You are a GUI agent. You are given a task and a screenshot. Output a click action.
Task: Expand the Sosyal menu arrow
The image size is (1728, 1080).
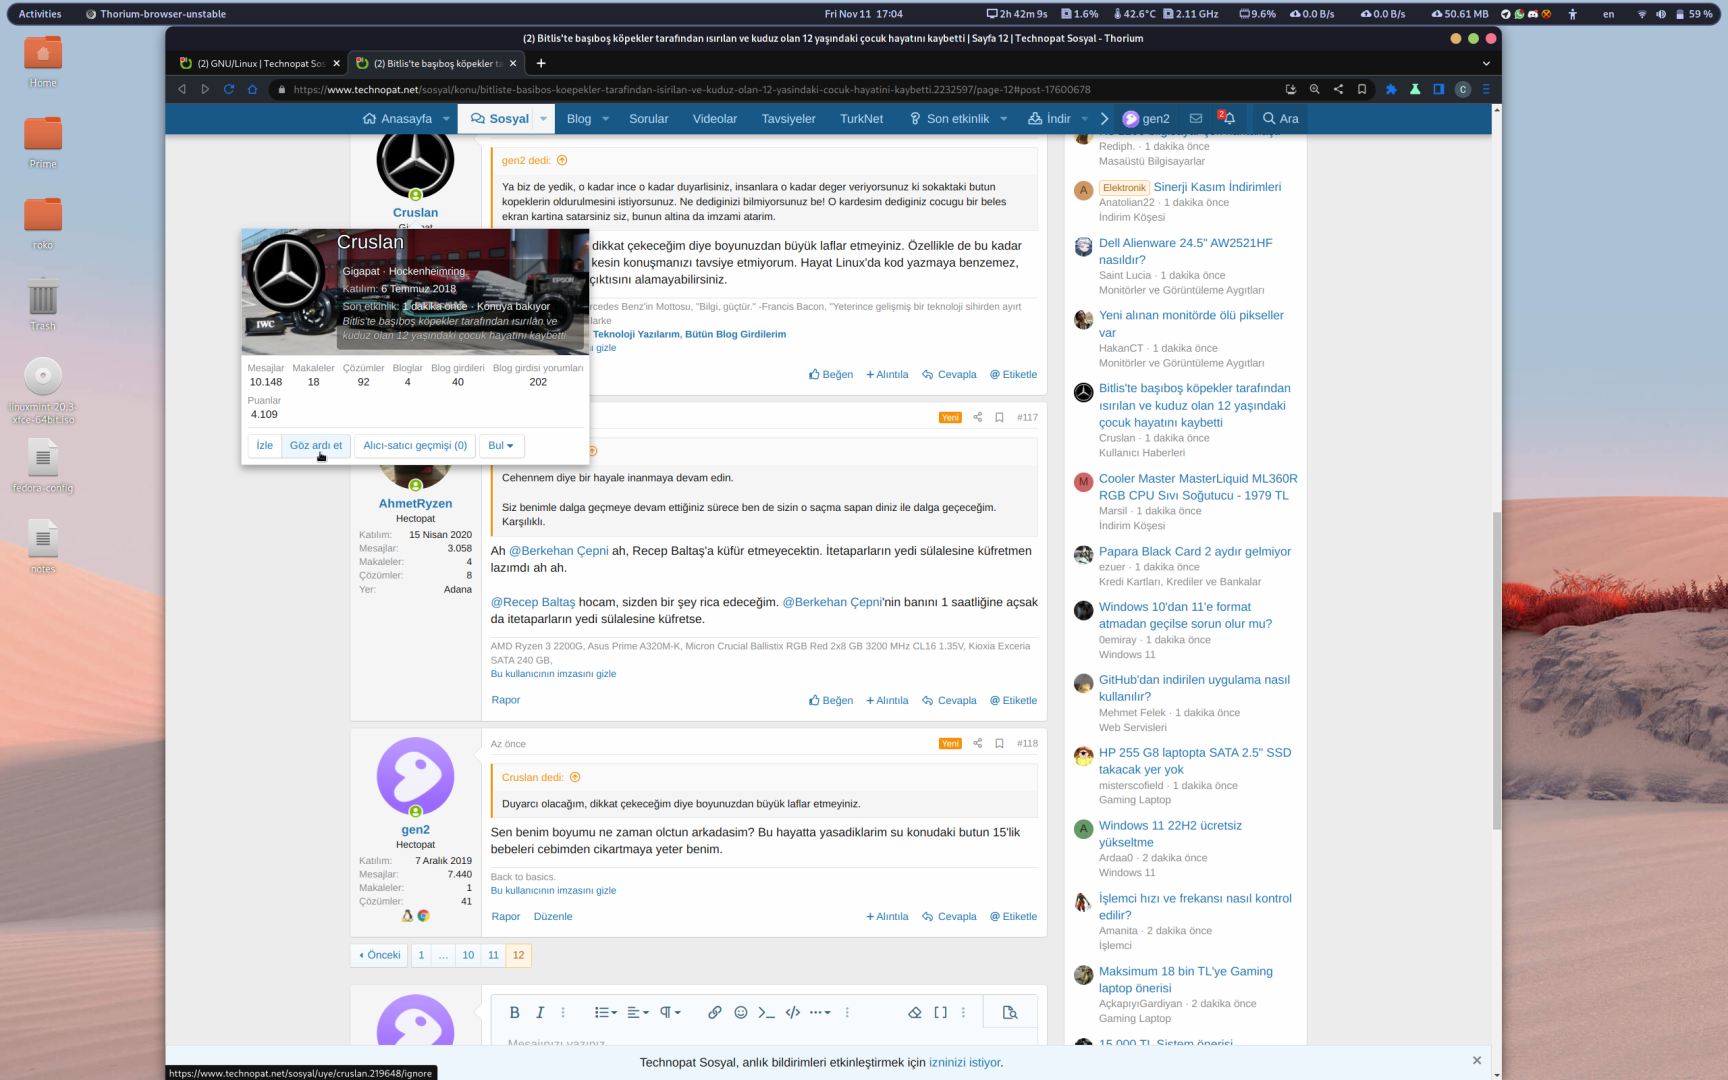pos(543,118)
